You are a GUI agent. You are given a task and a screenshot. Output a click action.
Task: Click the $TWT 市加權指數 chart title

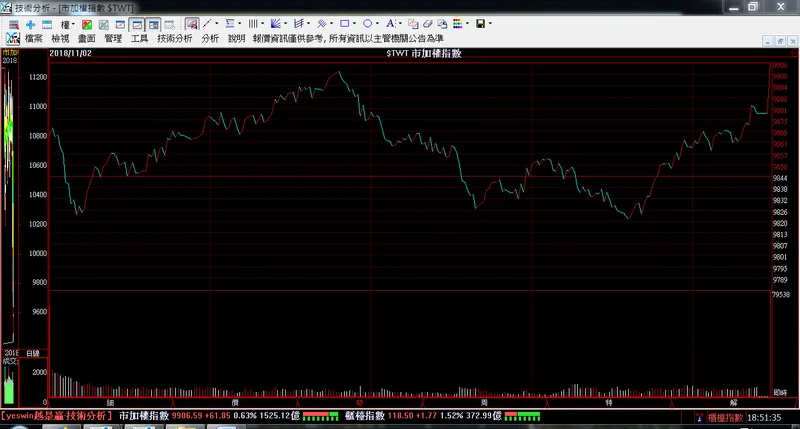(x=424, y=54)
